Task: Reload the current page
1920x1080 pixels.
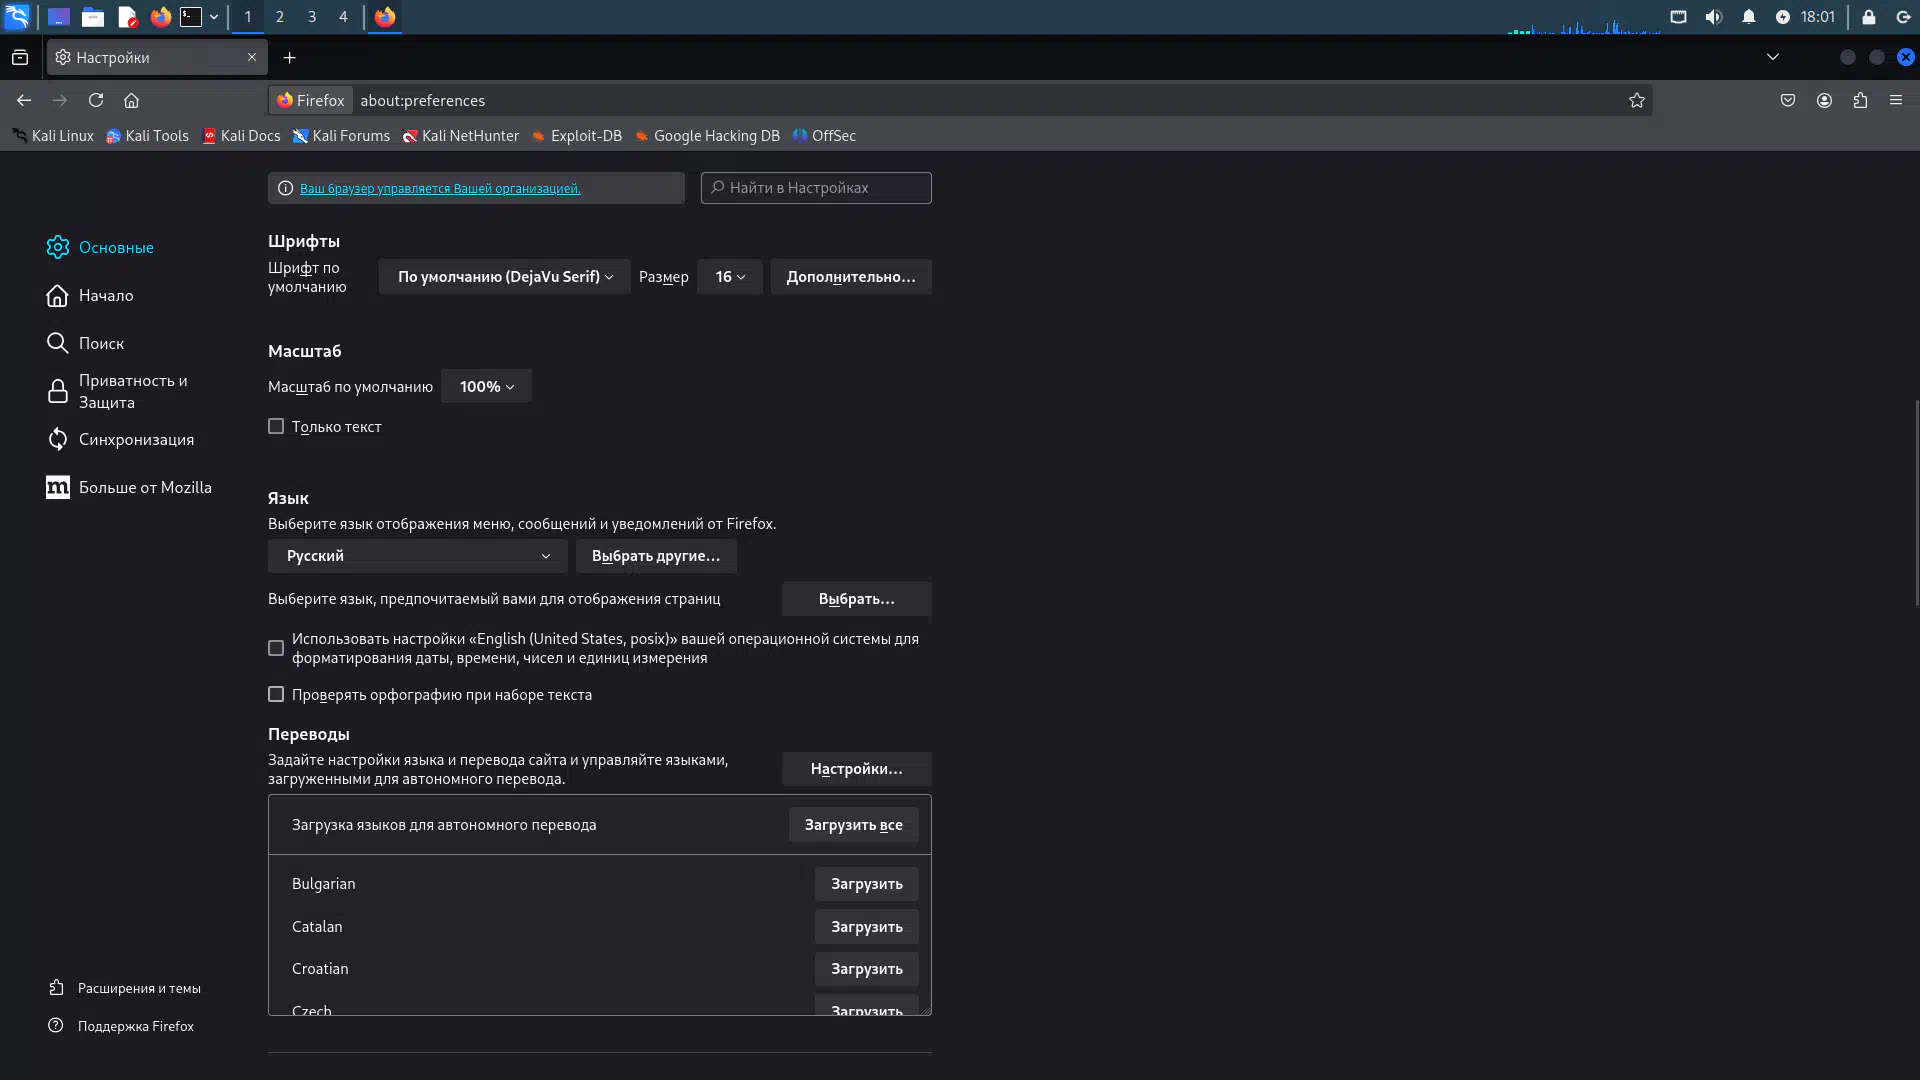Action: [x=96, y=100]
